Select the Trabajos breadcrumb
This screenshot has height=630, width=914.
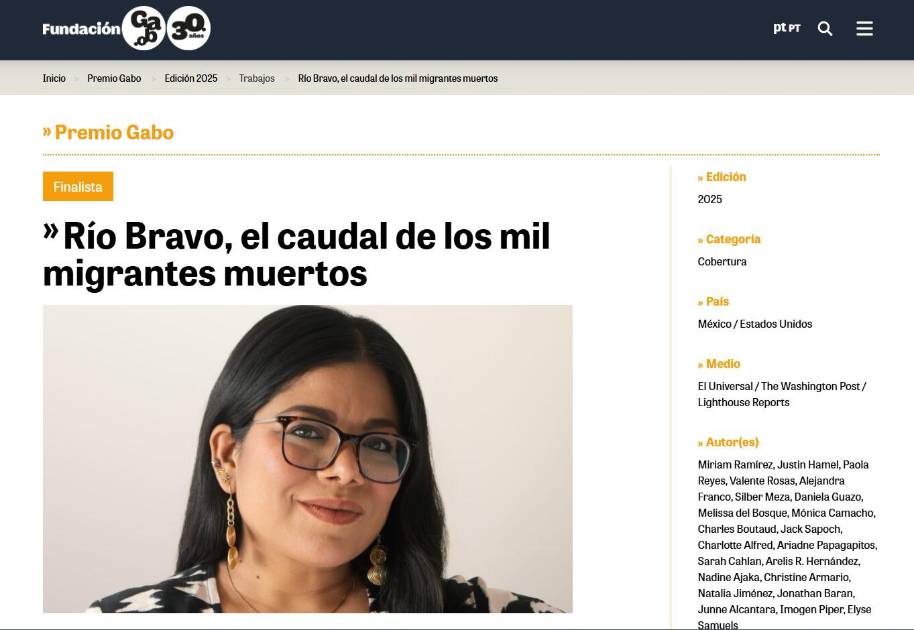tap(256, 78)
